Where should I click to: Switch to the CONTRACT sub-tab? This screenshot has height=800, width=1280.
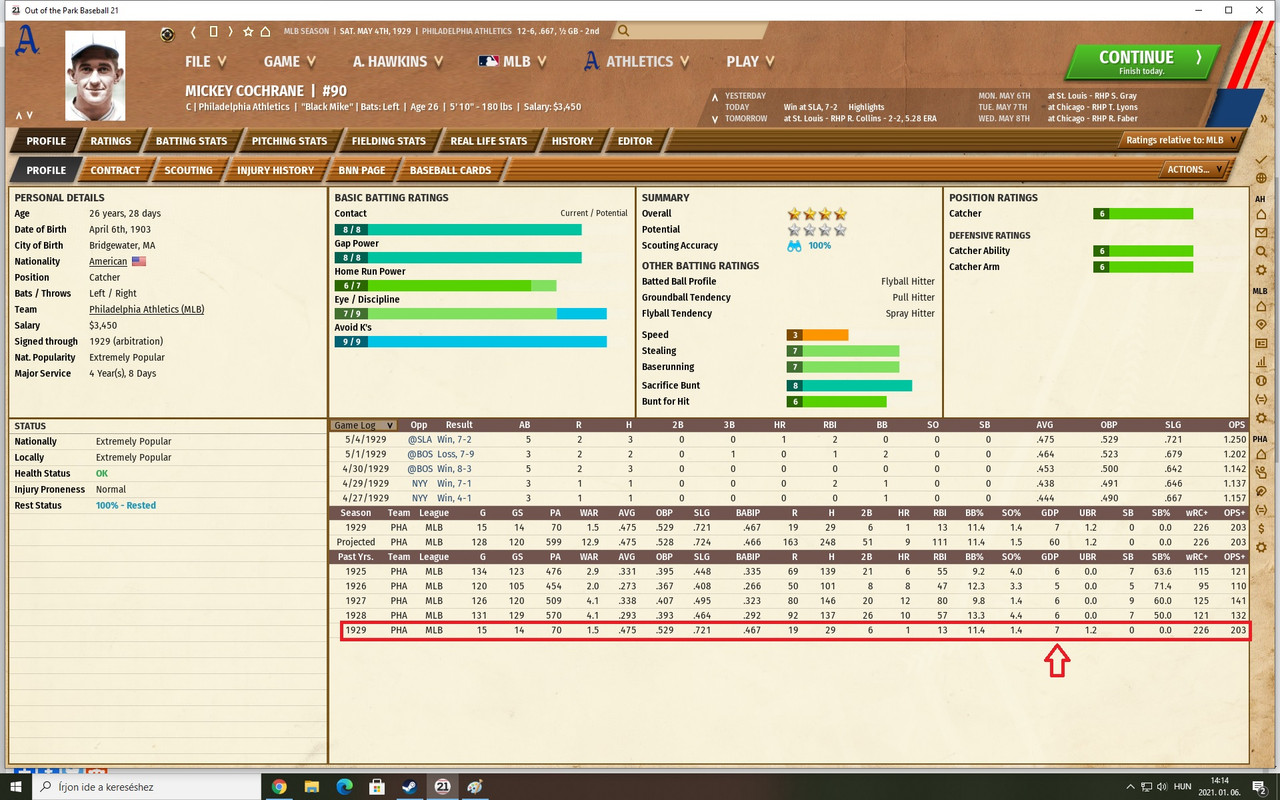tap(115, 170)
